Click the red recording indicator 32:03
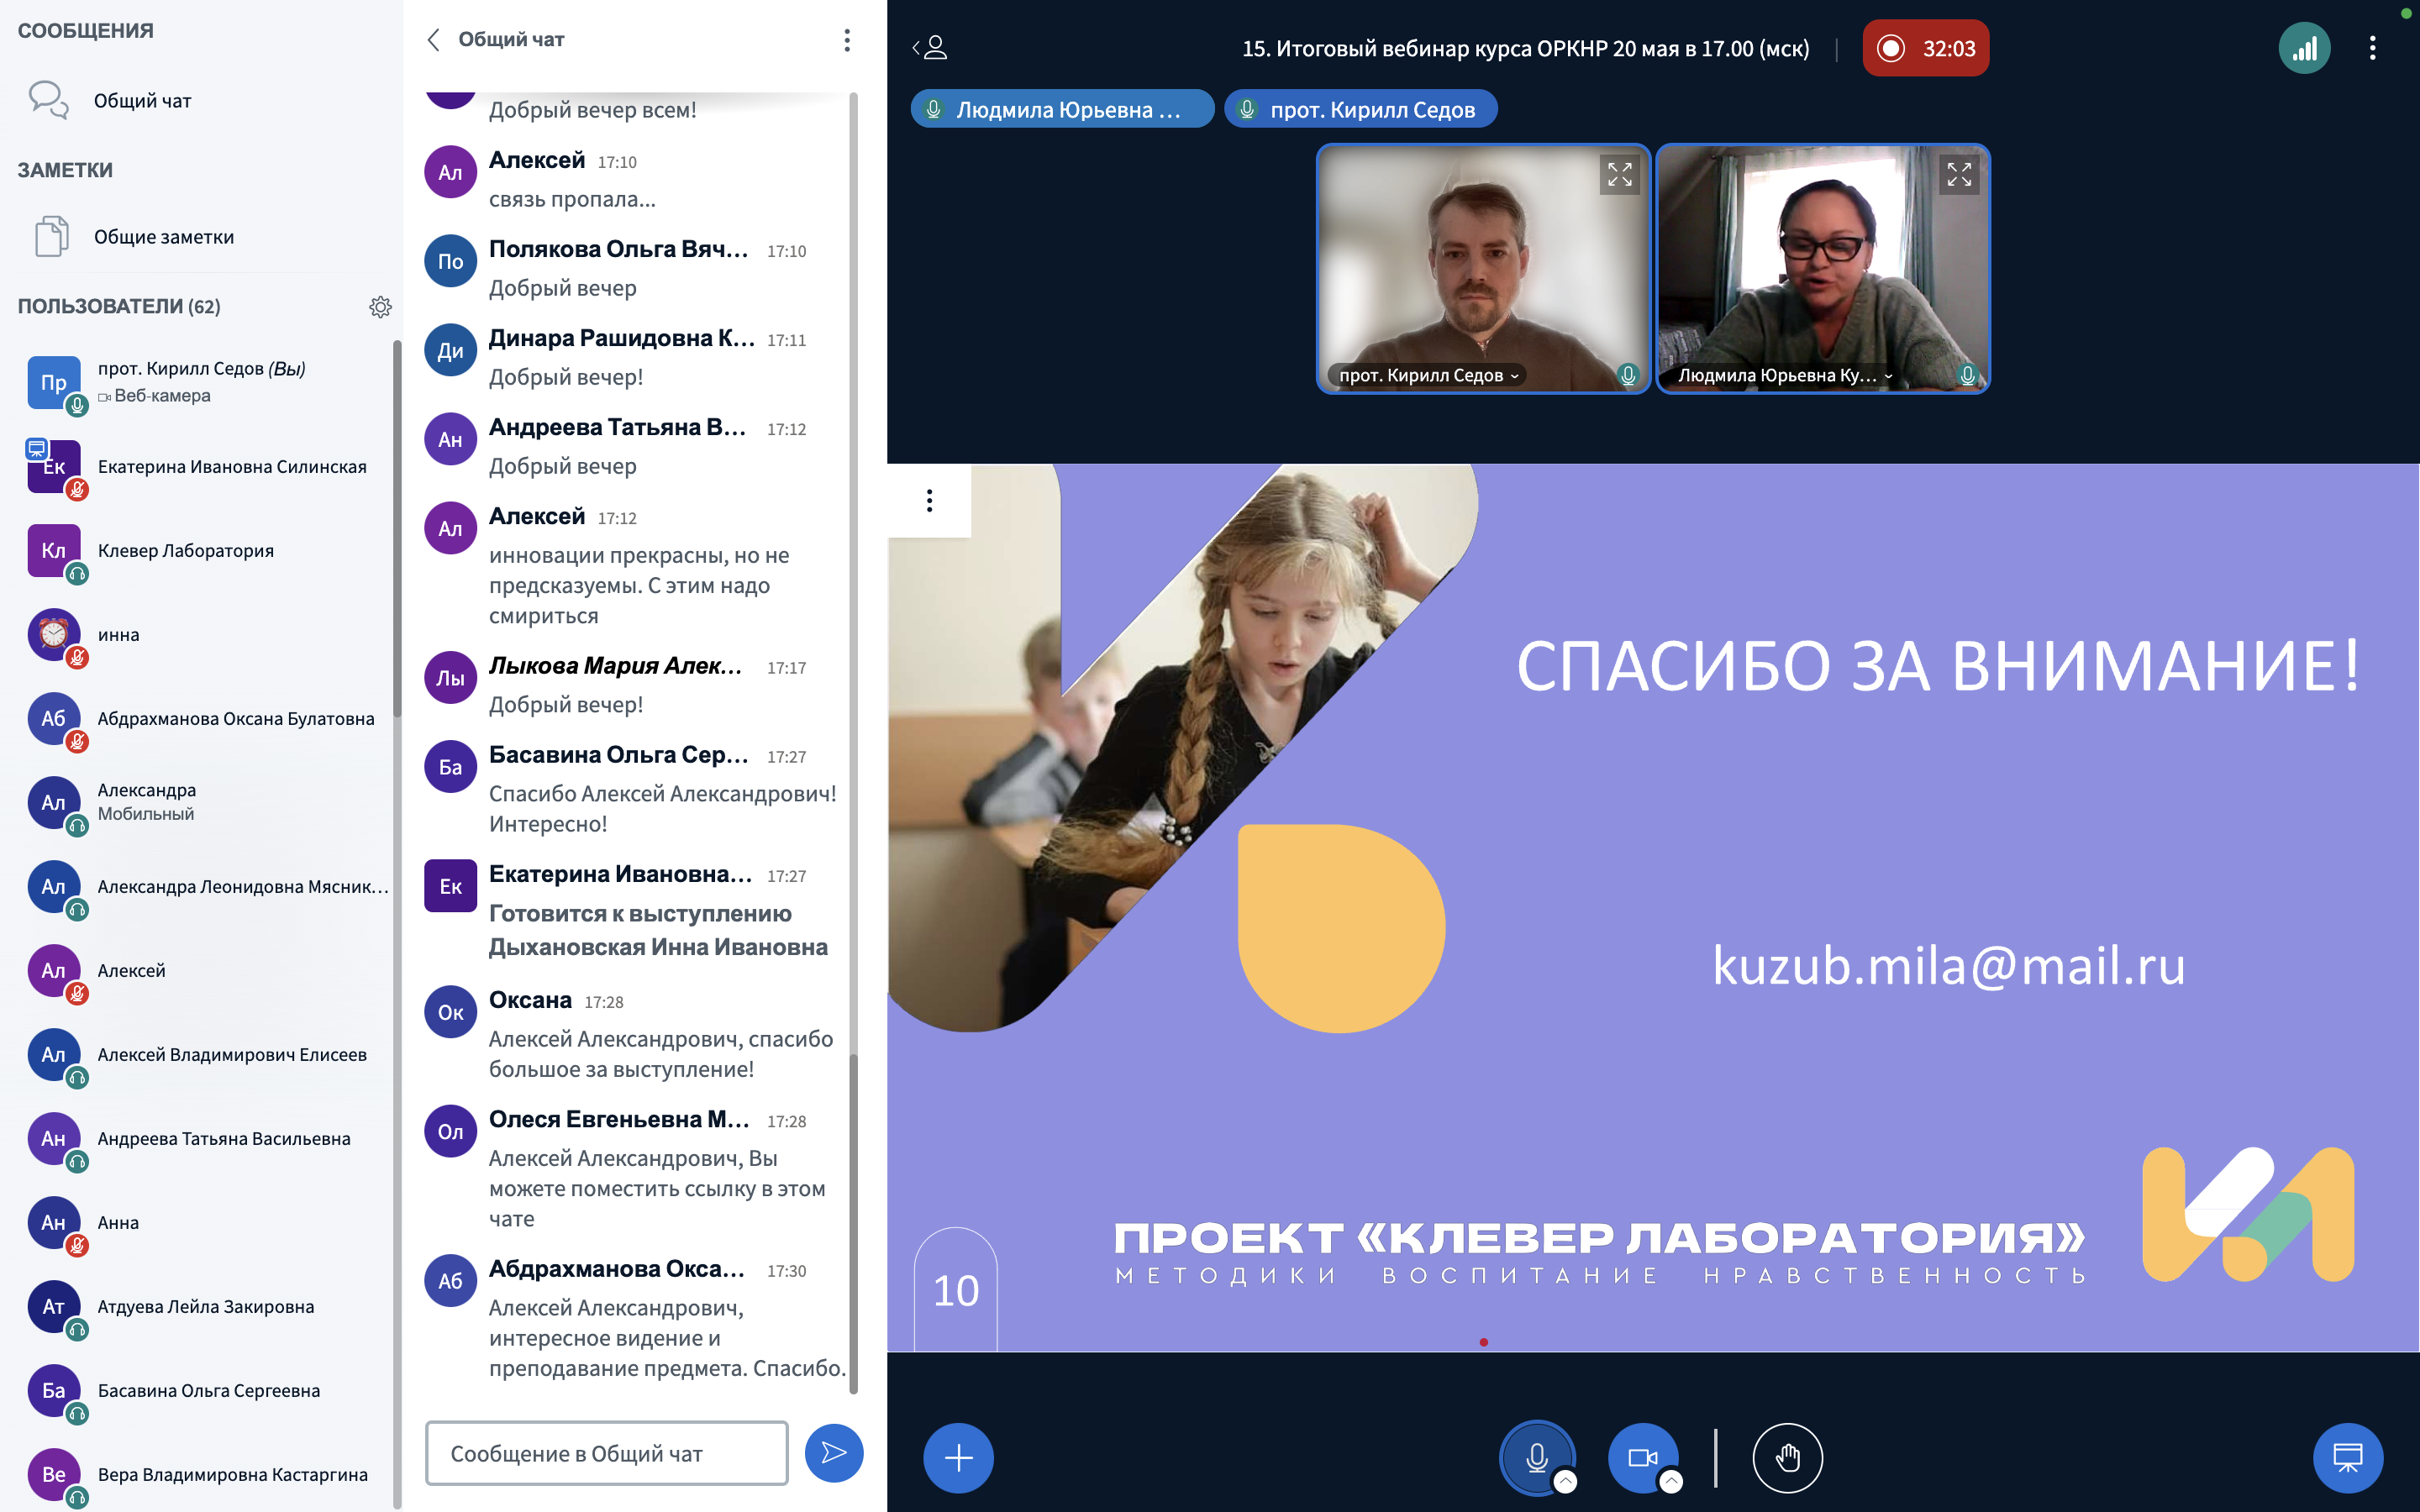The width and height of the screenshot is (2420, 1512). click(1925, 48)
